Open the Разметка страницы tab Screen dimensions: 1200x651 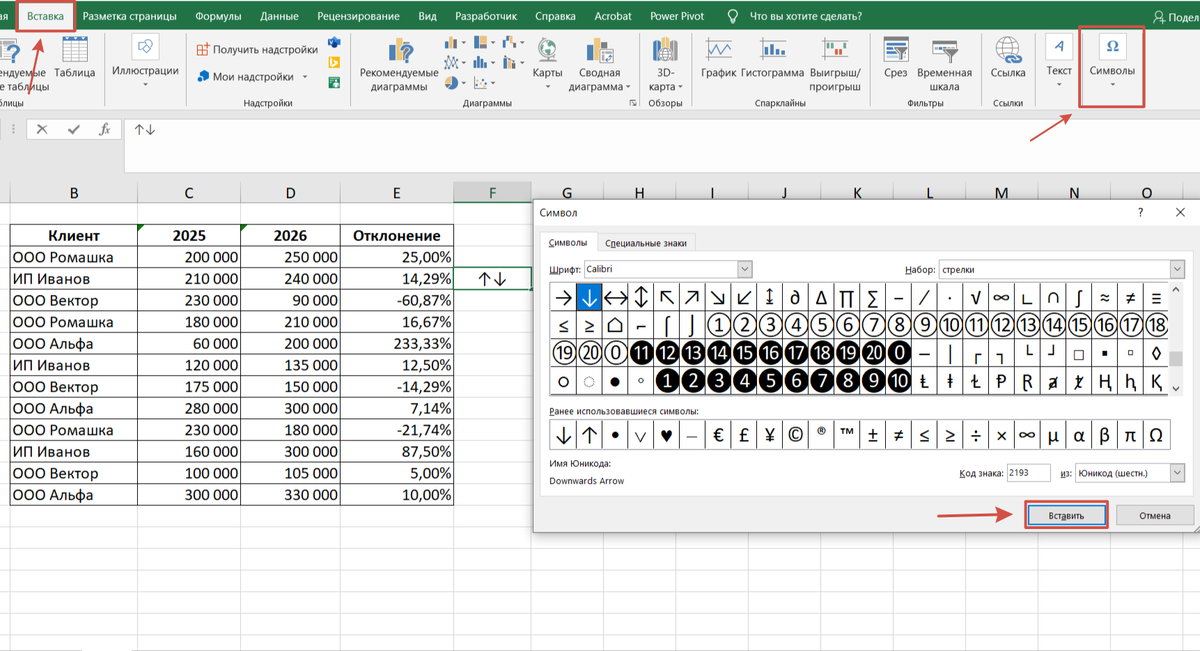[x=129, y=16]
